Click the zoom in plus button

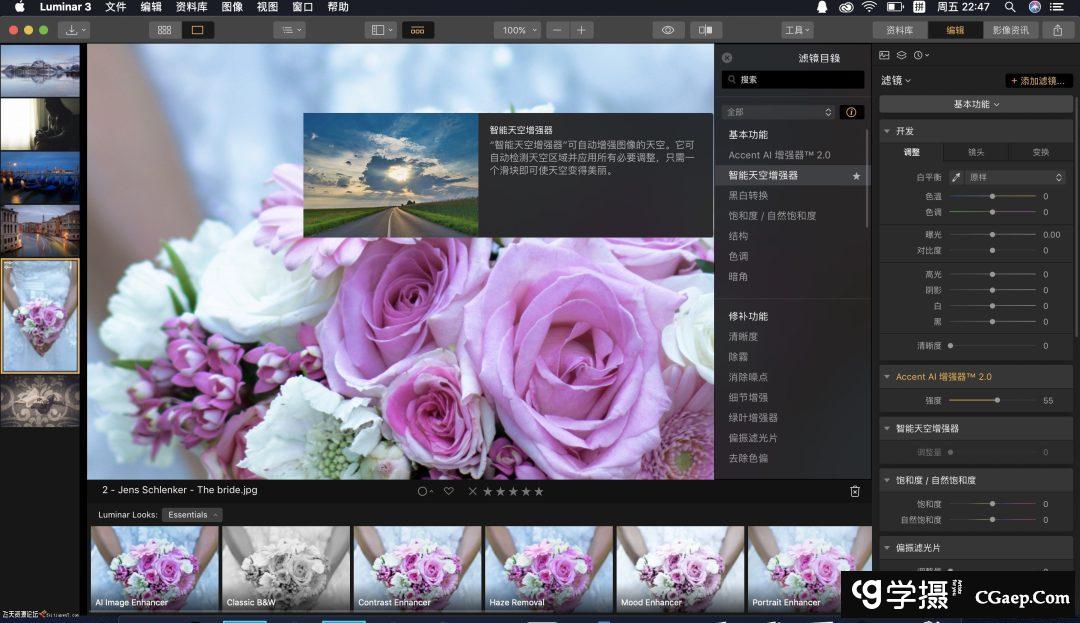582,30
